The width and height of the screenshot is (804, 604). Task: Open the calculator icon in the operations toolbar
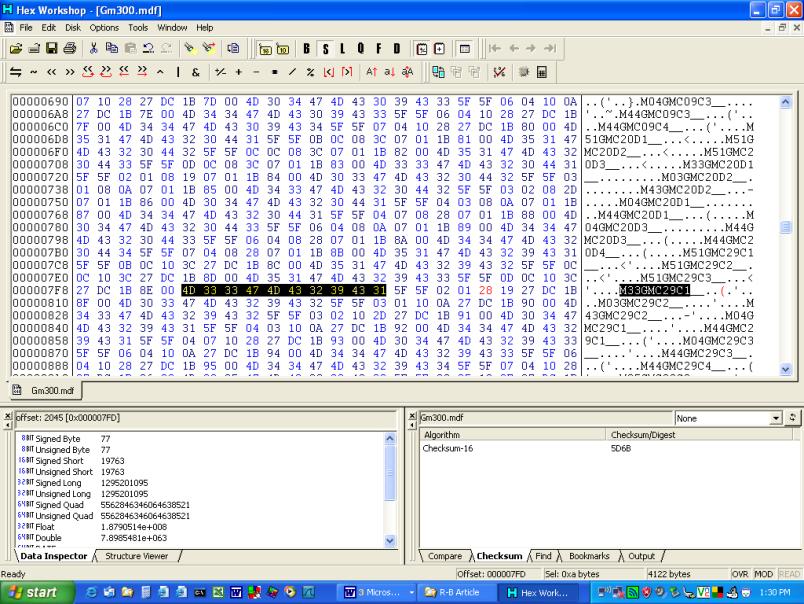click(541, 73)
